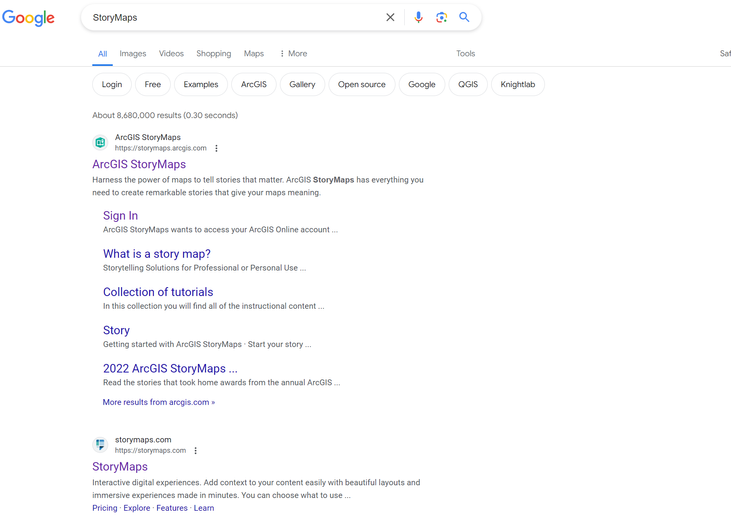Screen dimensions: 731x521
Task: Switch to the Images tab
Action: [133, 54]
